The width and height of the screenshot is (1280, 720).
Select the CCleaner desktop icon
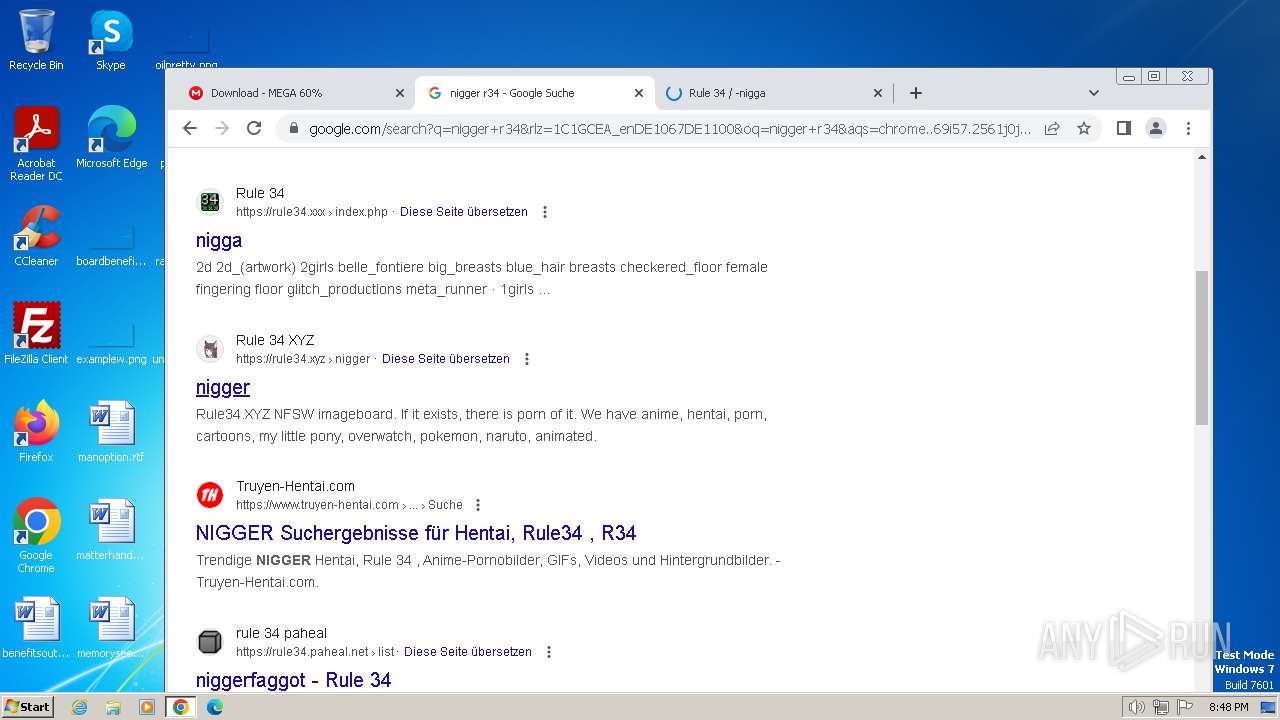tap(36, 235)
